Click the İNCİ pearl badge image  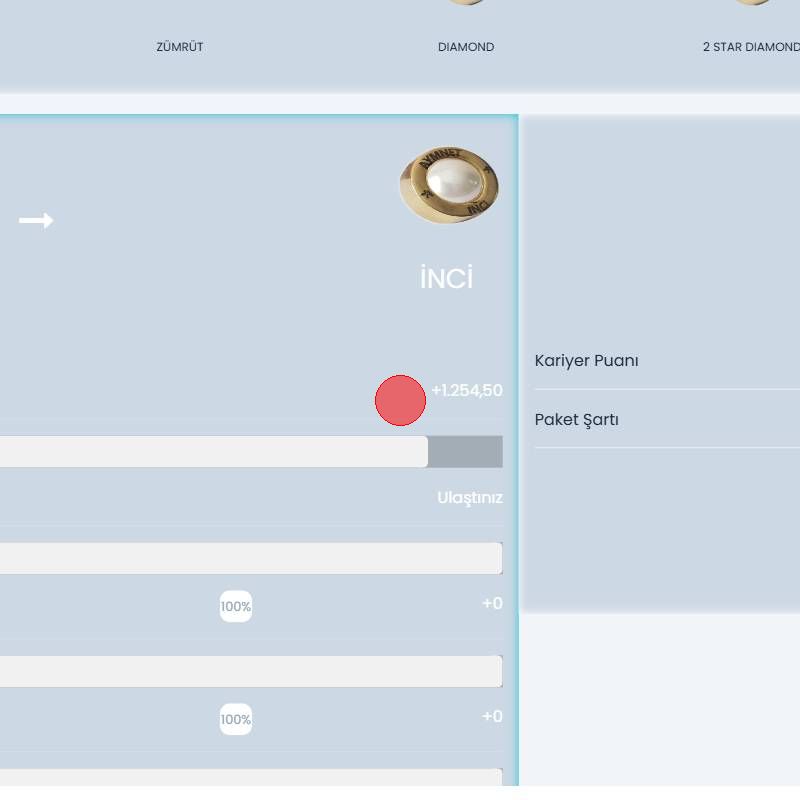coord(448,185)
